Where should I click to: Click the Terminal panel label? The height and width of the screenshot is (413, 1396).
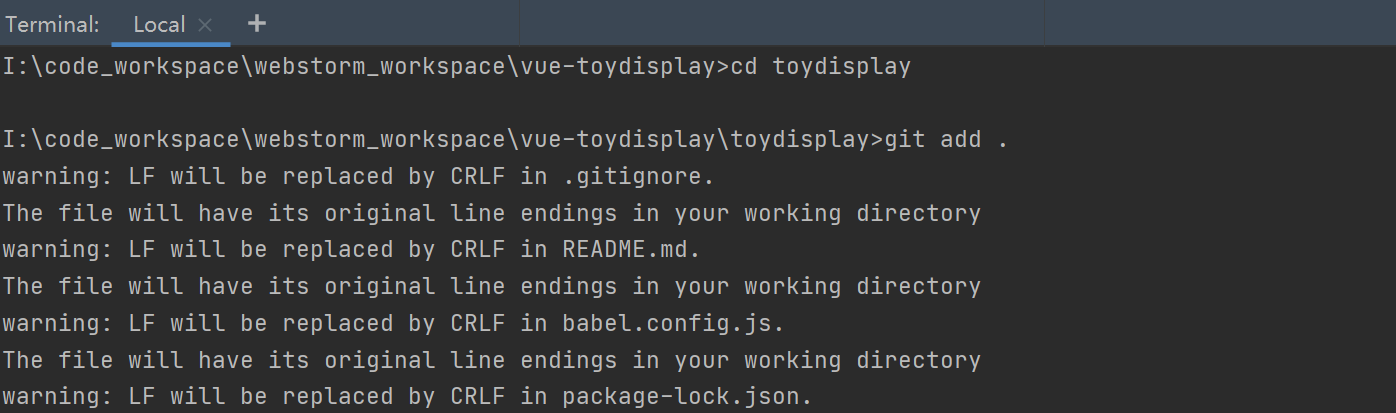pyautogui.click(x=52, y=24)
